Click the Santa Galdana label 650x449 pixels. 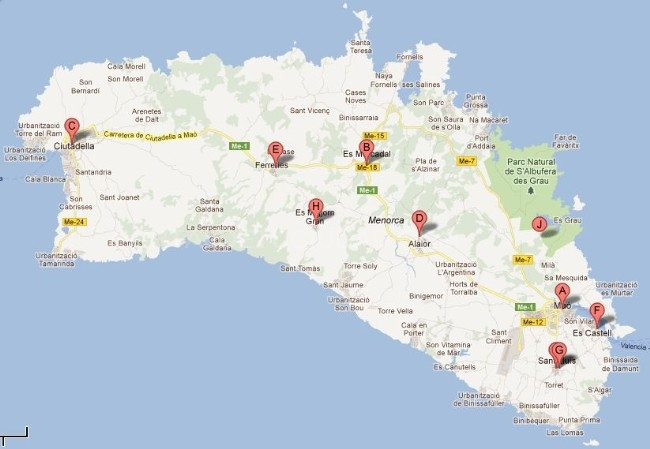tap(209, 205)
